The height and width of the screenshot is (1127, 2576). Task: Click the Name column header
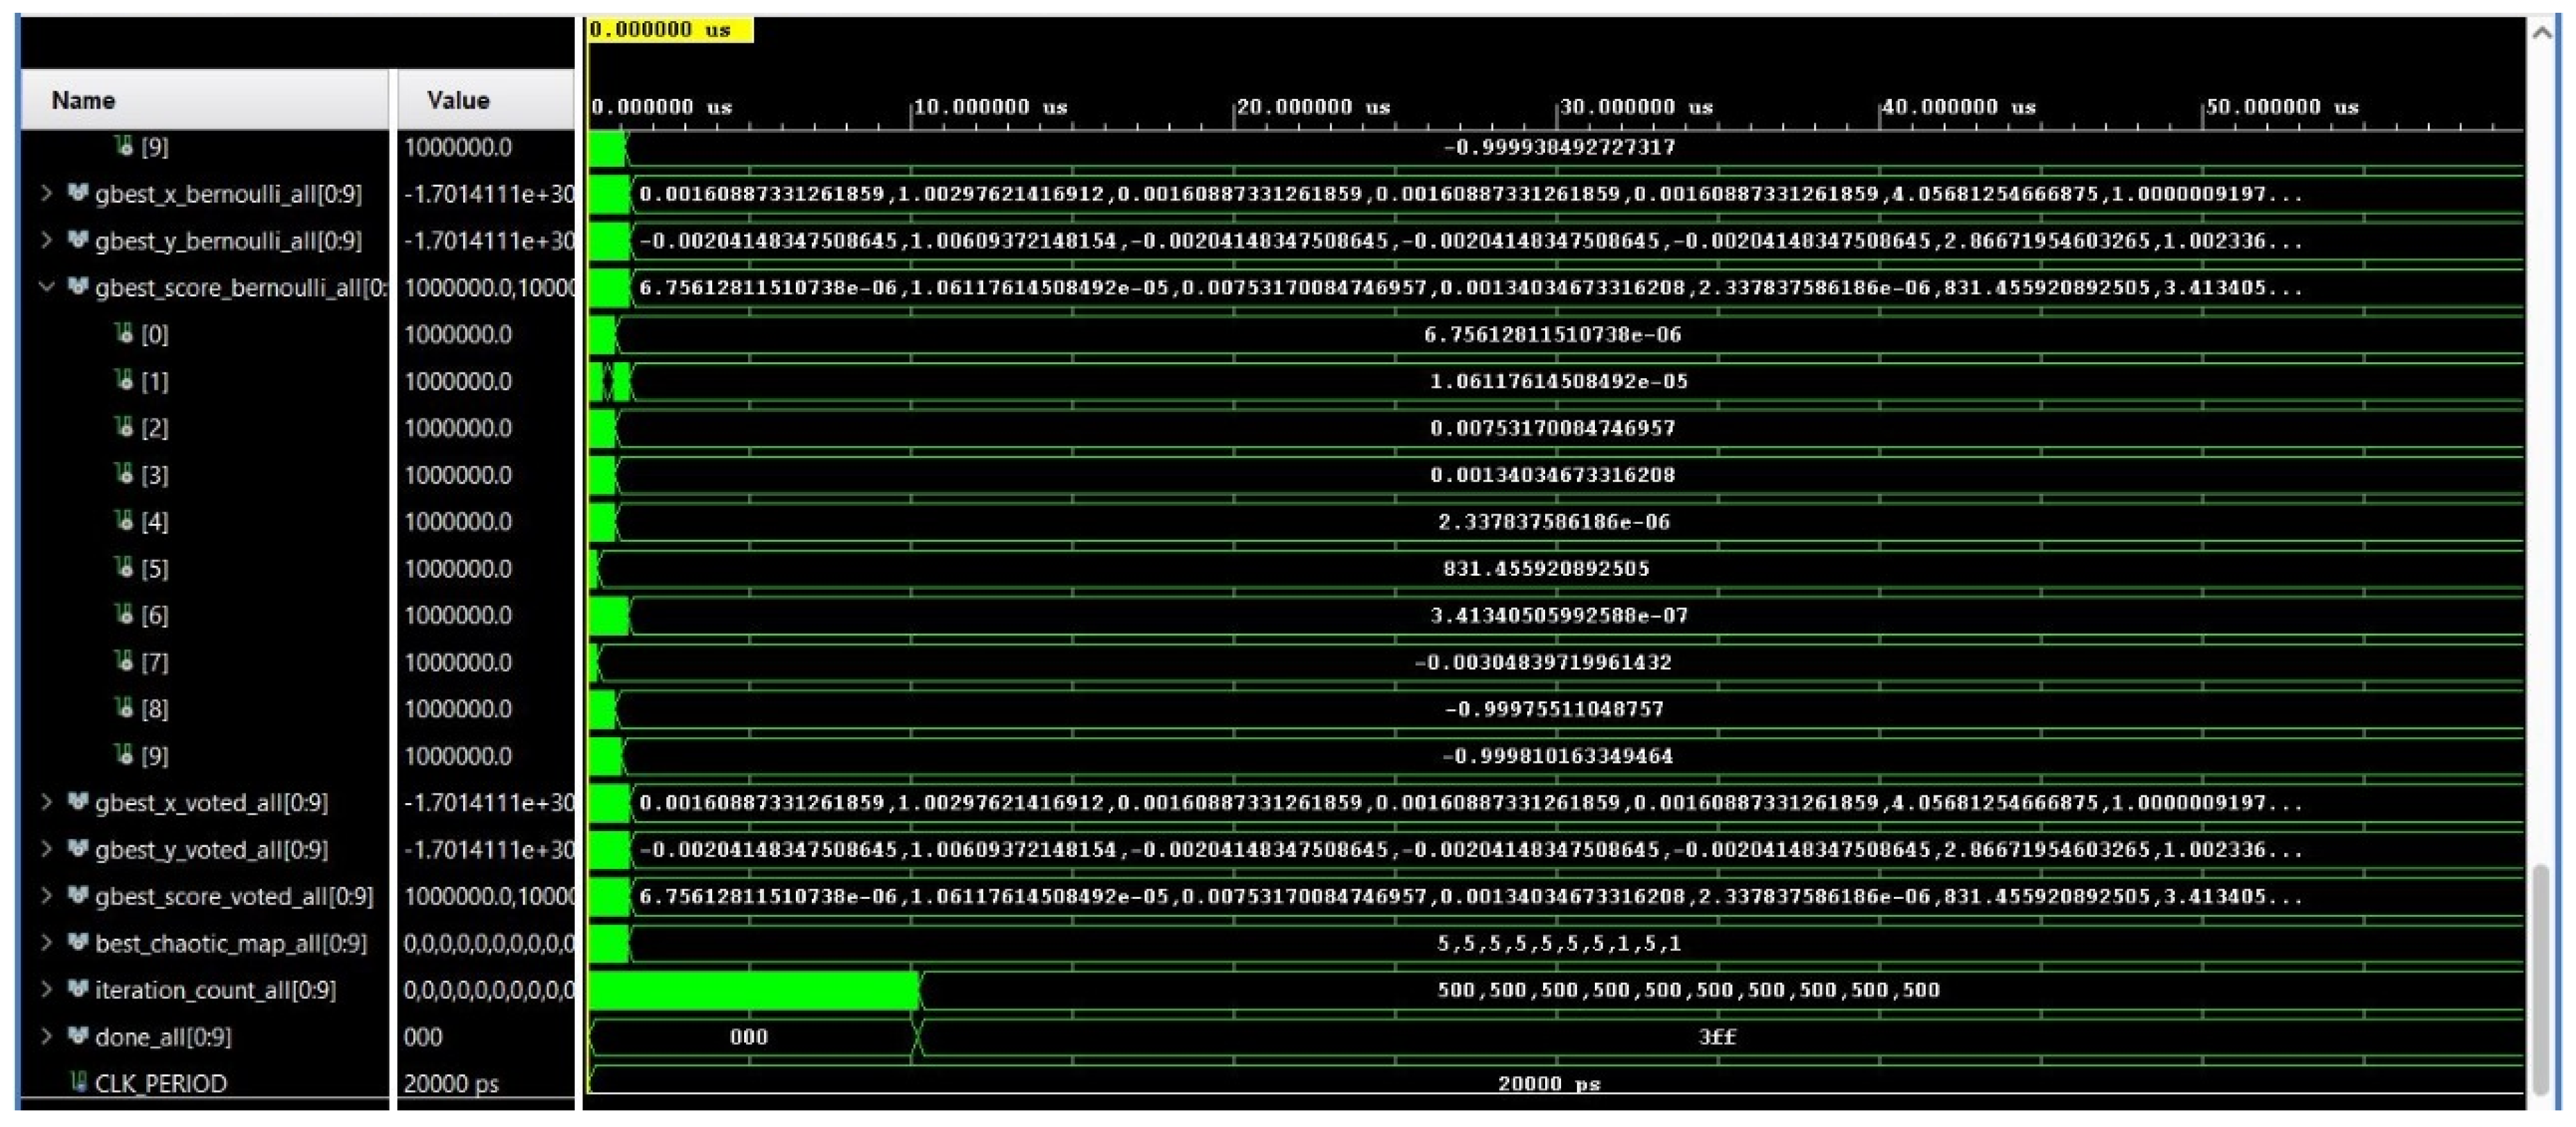[84, 100]
